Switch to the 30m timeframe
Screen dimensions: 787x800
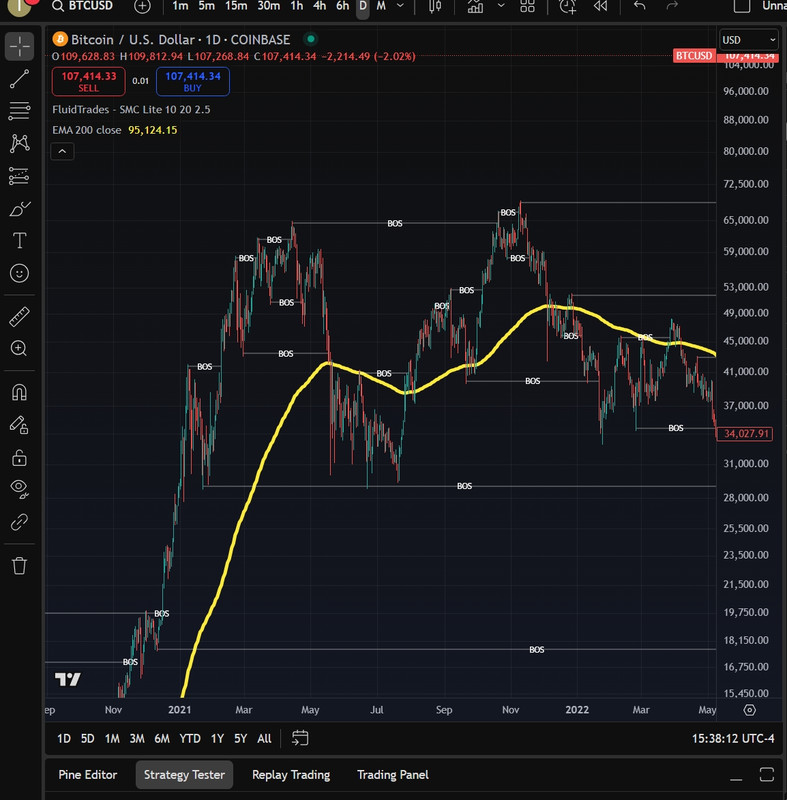[x=269, y=6]
